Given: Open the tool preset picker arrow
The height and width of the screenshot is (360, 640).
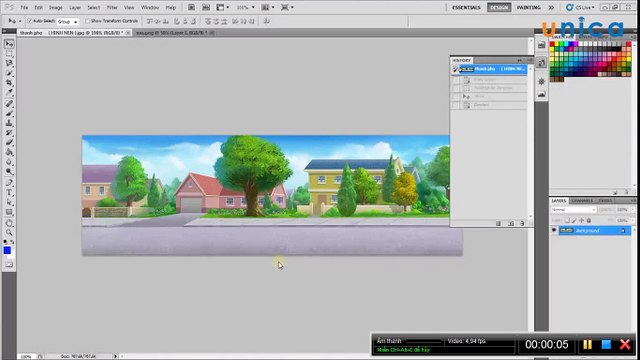Looking at the screenshot, I should pos(20,21).
